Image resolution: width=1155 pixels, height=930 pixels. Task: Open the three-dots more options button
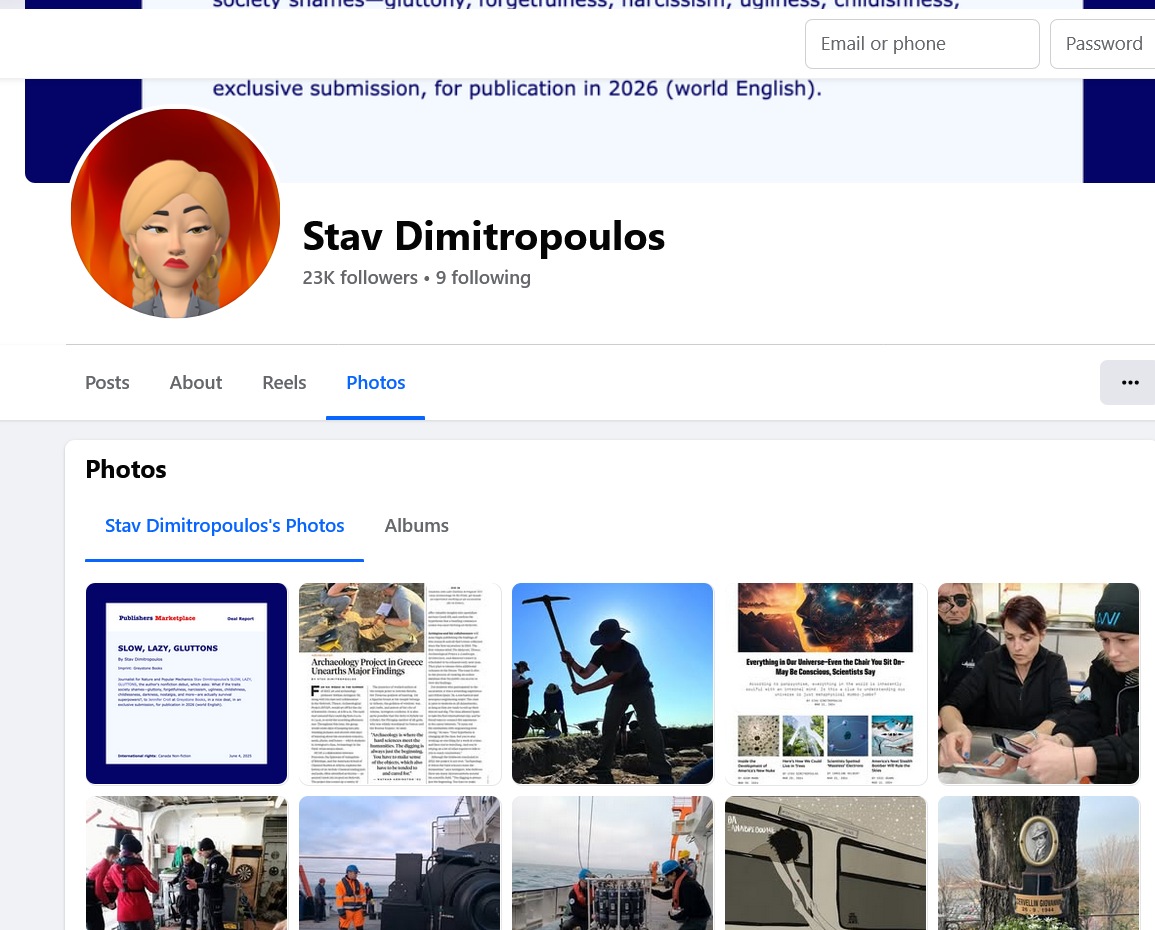1130,382
